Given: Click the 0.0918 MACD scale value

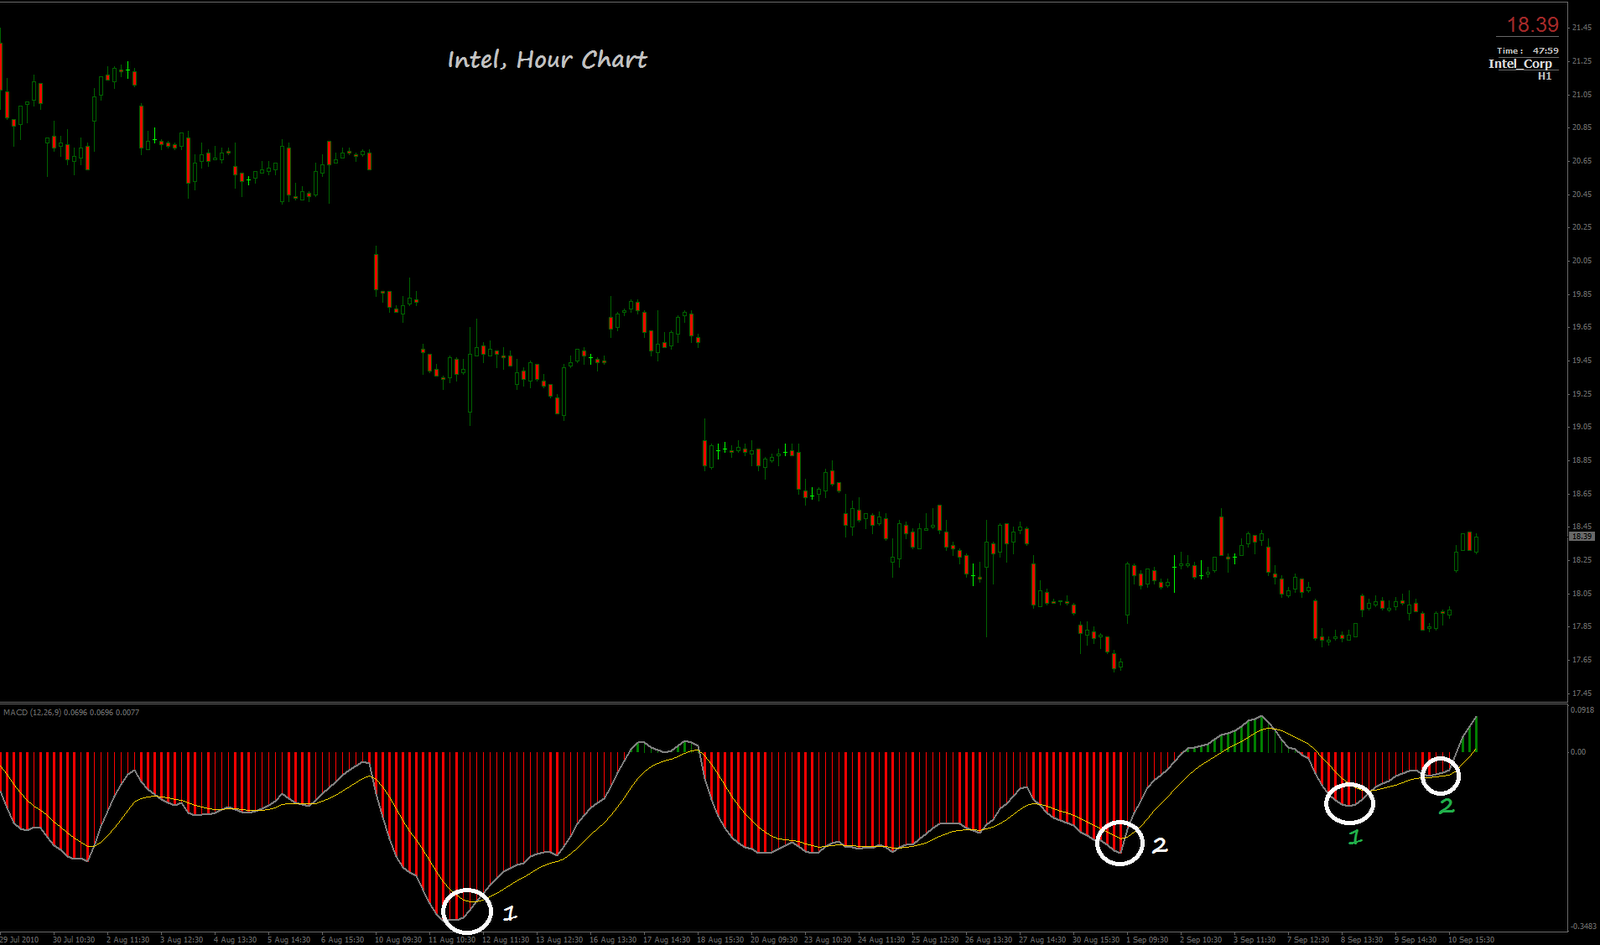Looking at the screenshot, I should [1583, 710].
